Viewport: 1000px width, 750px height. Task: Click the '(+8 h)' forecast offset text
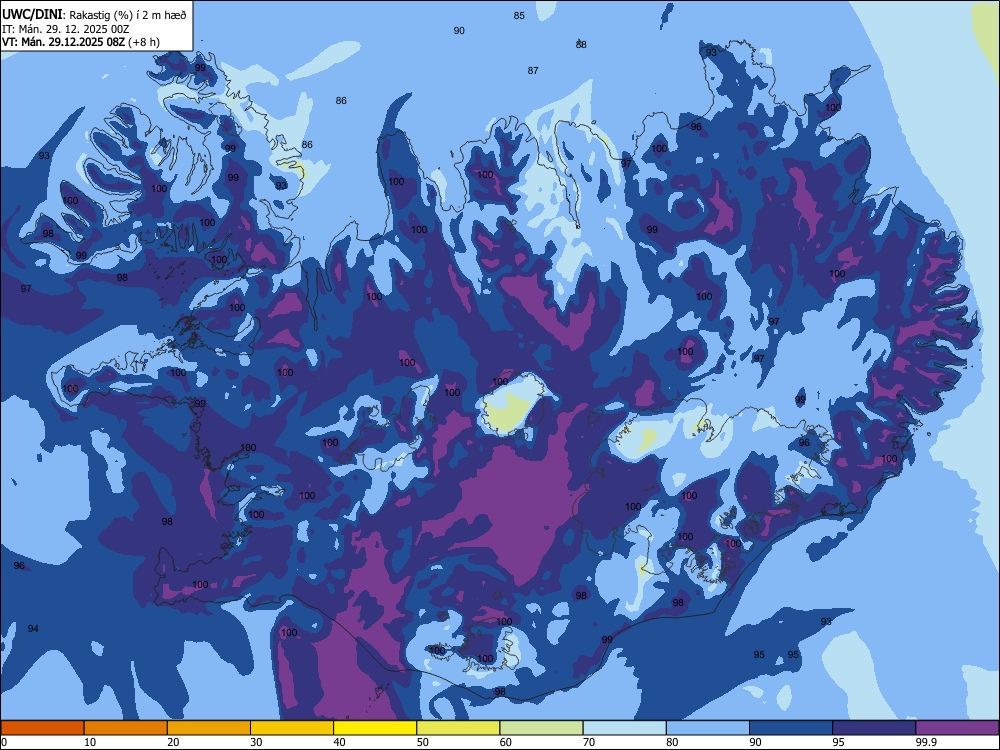(x=144, y=42)
